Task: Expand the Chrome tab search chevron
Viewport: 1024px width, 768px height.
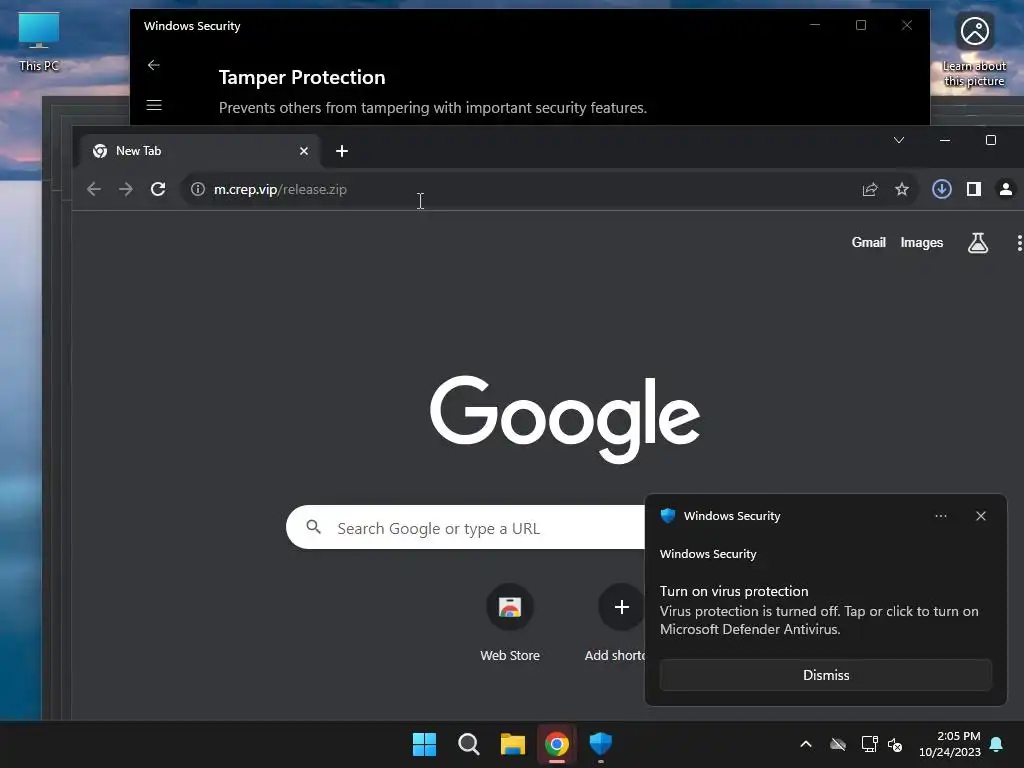Action: coord(899,140)
